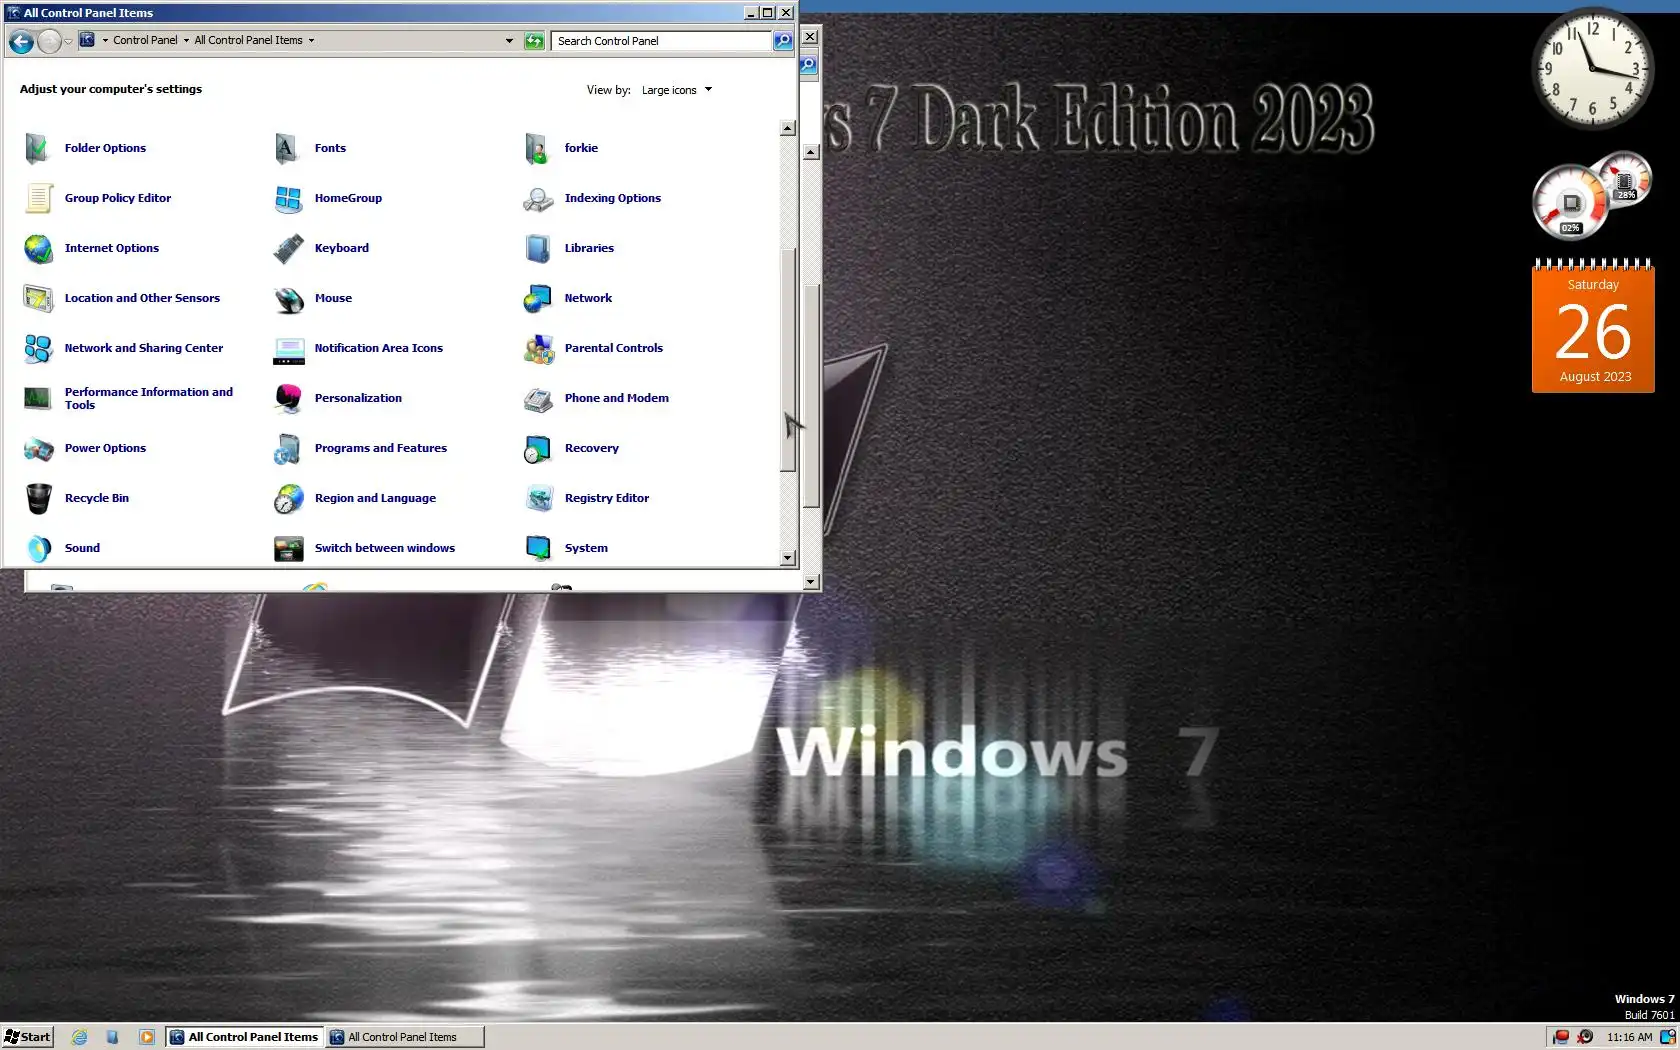Screen dimensions: 1680x1050
Task: Close the rear Control Panel window
Action: [x=810, y=37]
